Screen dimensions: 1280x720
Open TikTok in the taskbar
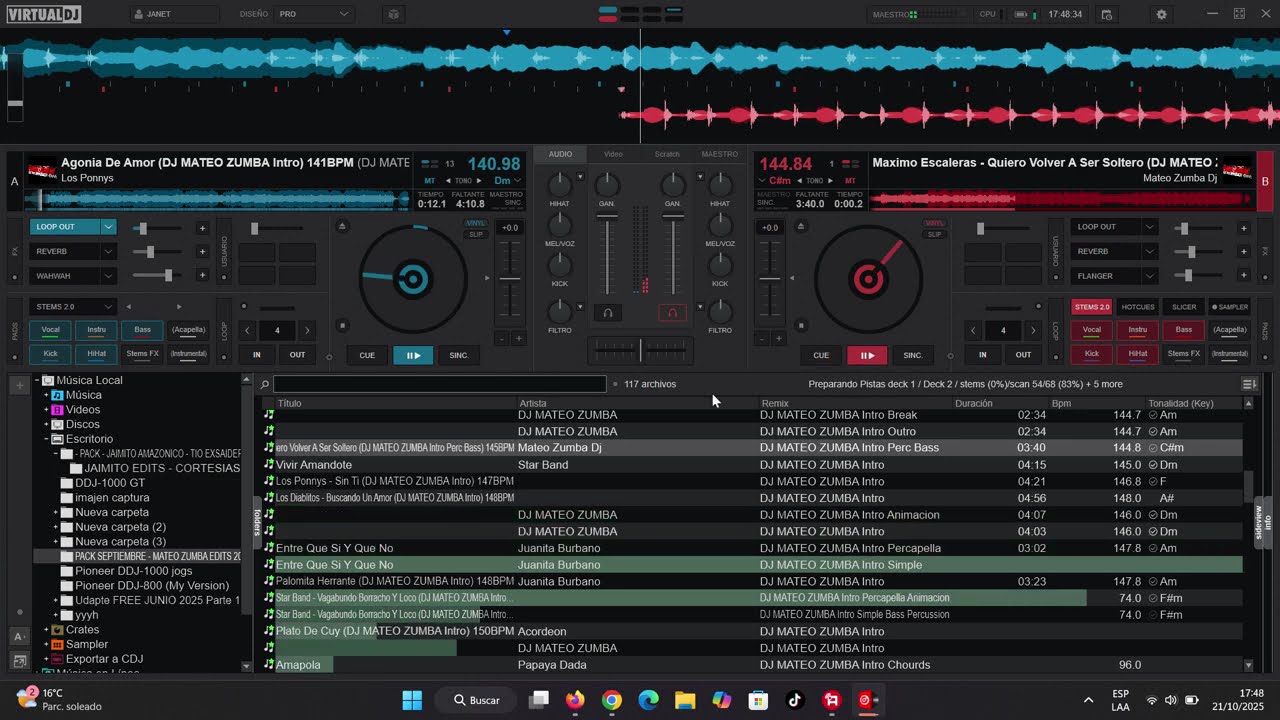tap(795, 700)
